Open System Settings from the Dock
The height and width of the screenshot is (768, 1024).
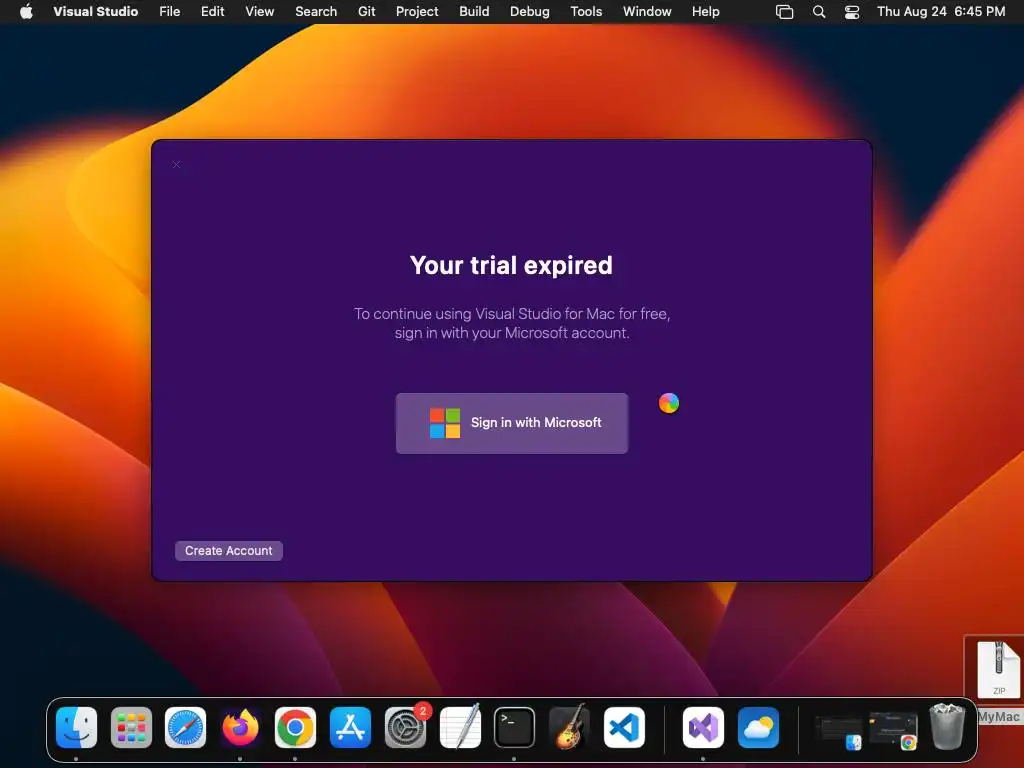(405, 727)
